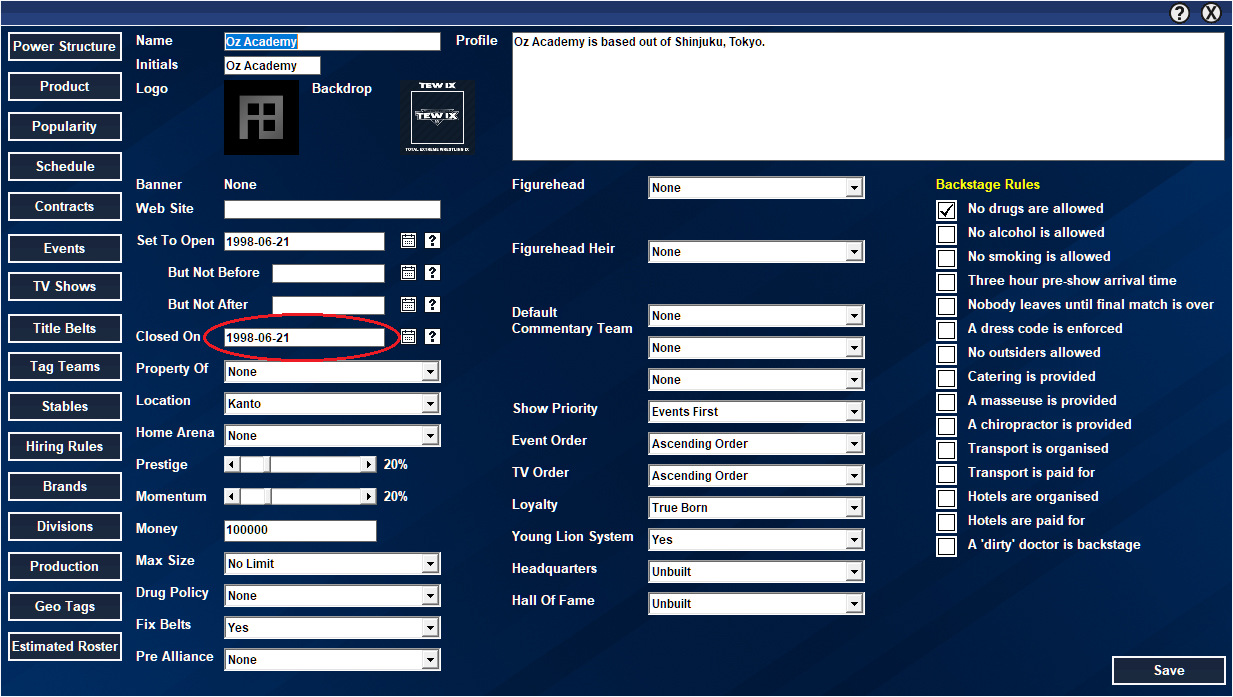Open the Power Structure section
Screen dimensions: 1233x697
click(x=65, y=47)
